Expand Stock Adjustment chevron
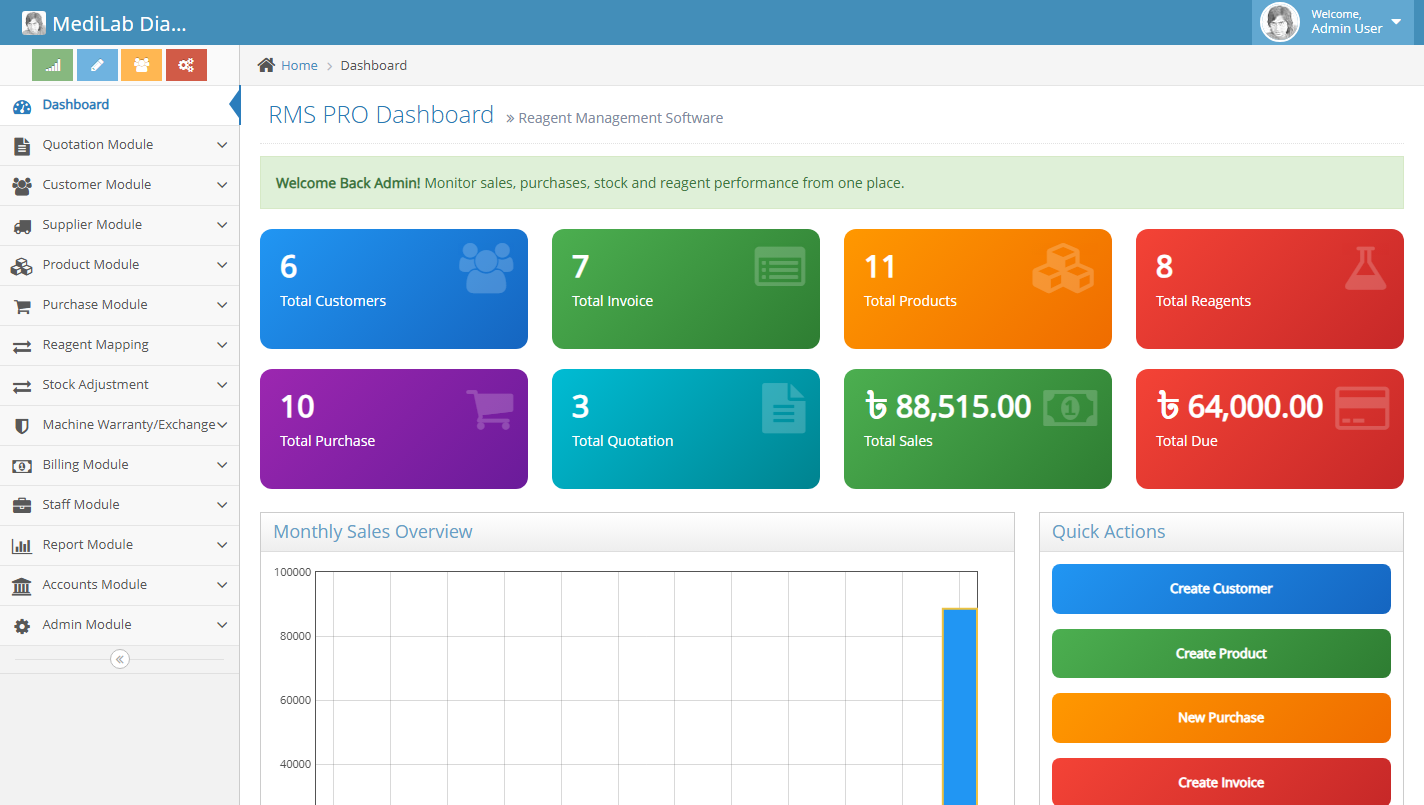The width and height of the screenshot is (1424, 805). pos(222,385)
